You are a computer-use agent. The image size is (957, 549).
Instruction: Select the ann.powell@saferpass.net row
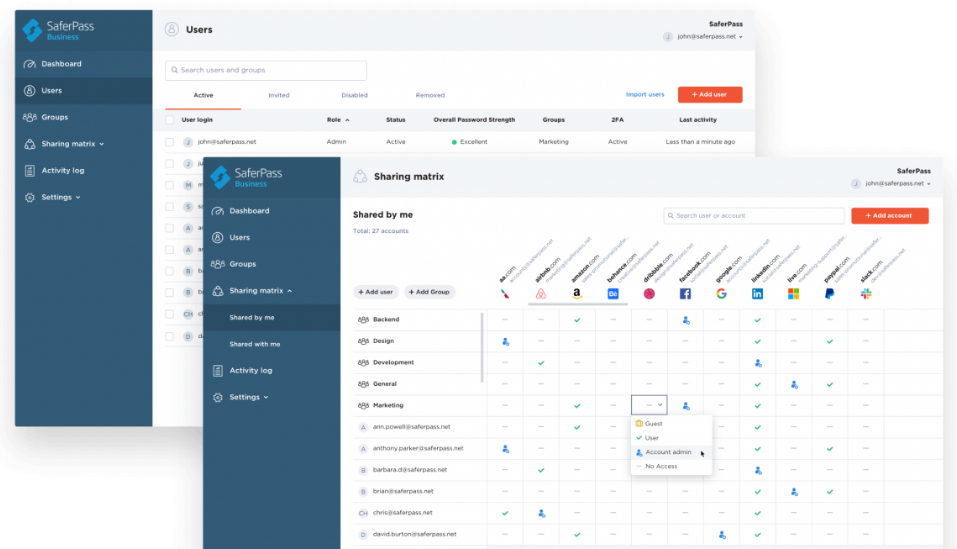411,427
